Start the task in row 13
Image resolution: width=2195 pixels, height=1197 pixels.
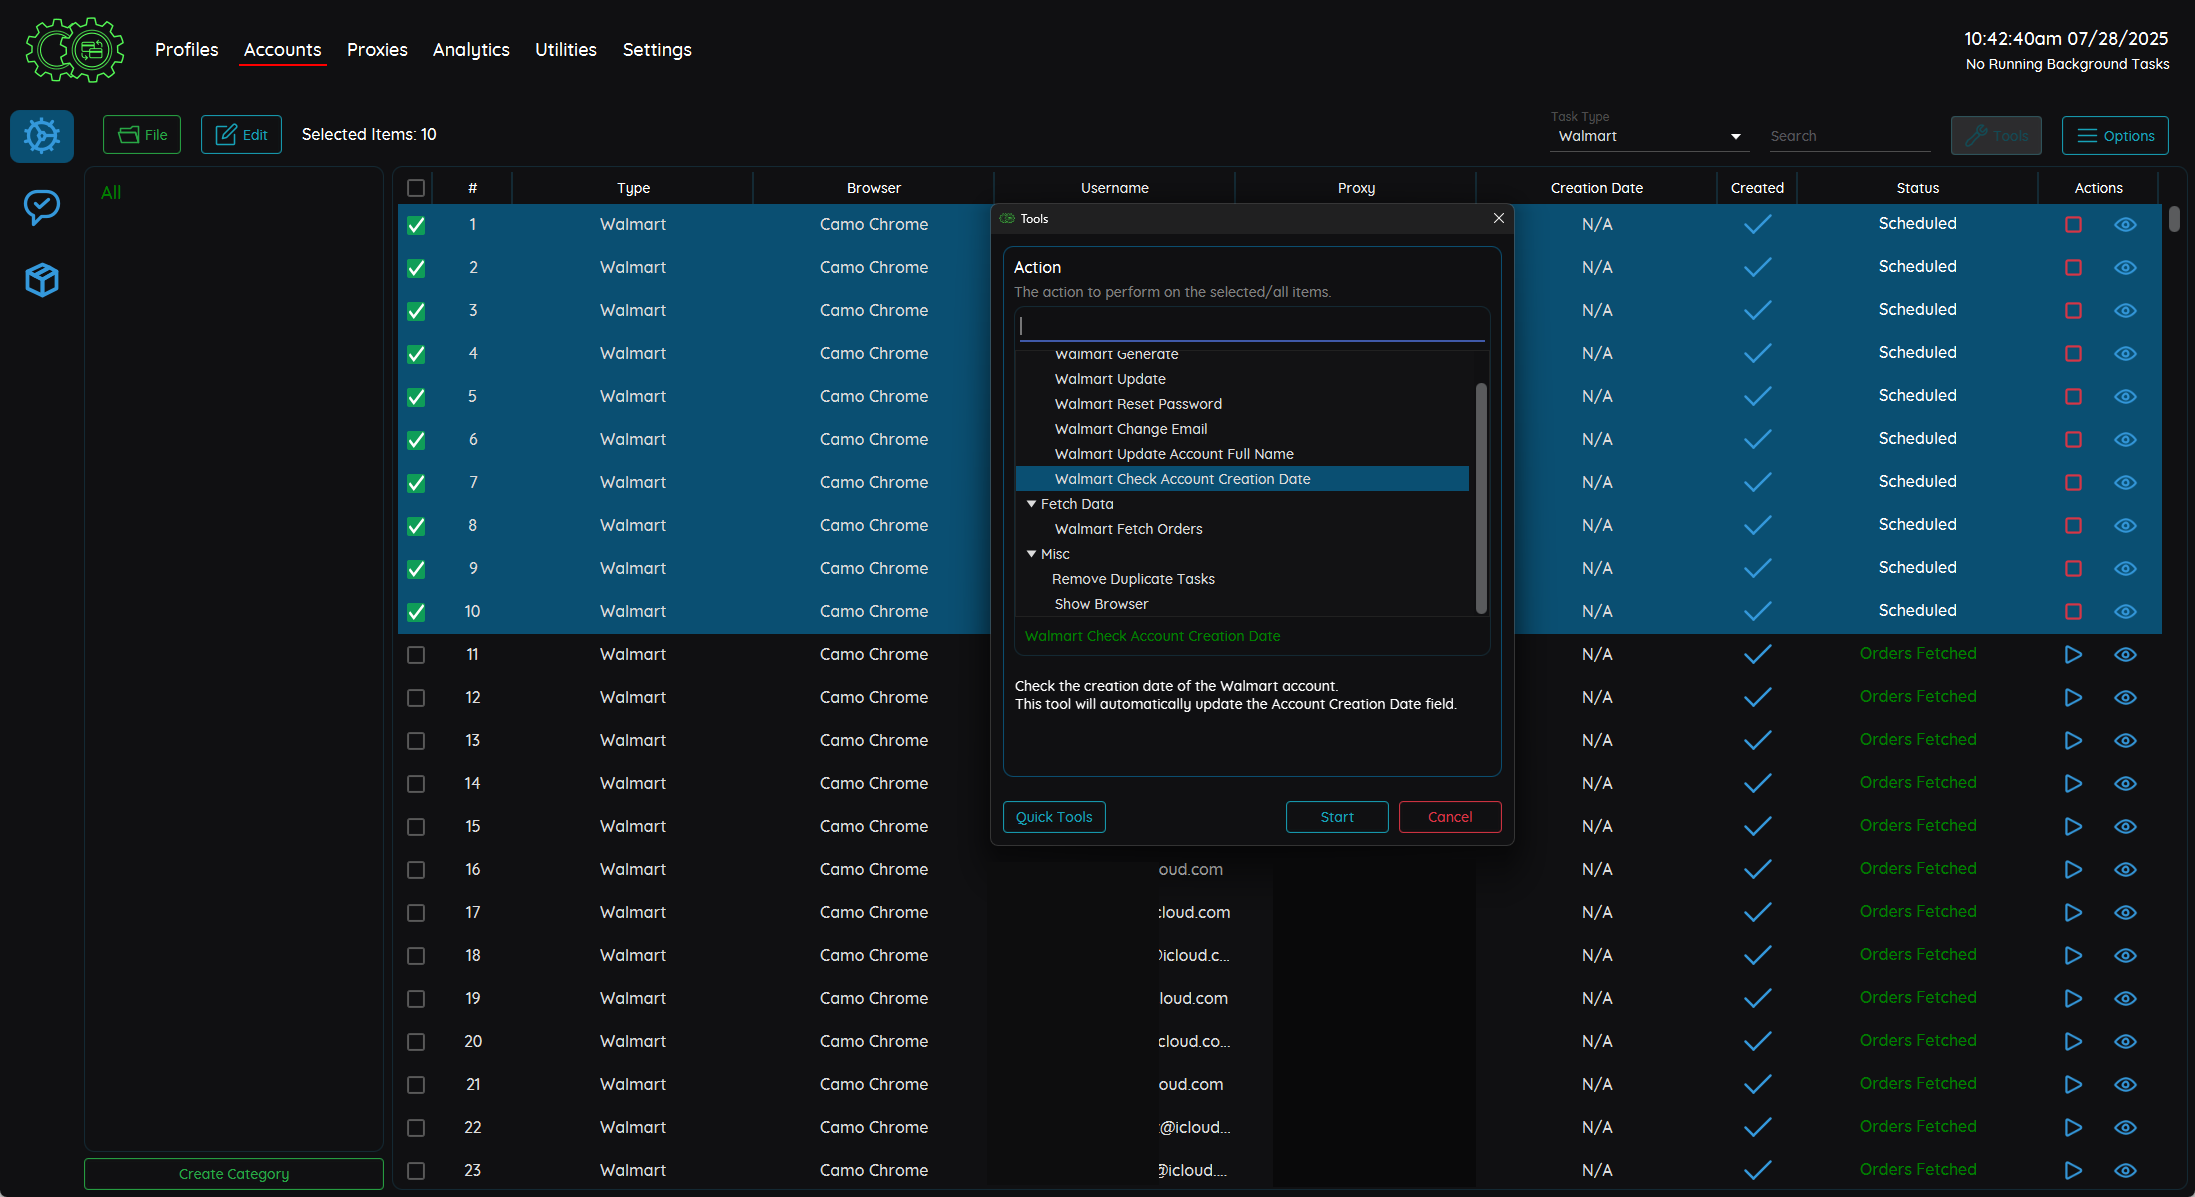(x=2073, y=741)
